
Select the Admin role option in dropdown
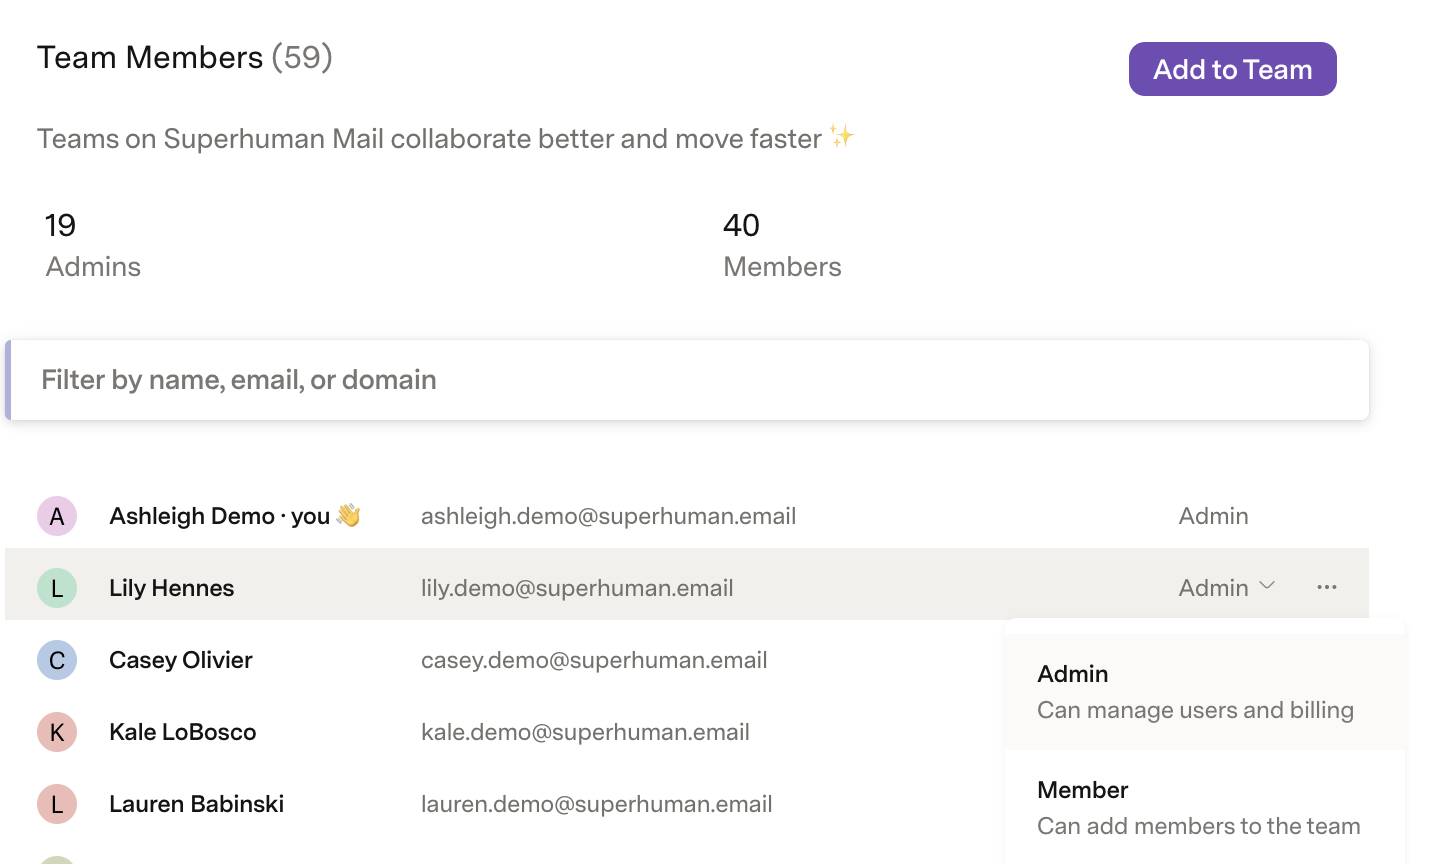click(x=1205, y=692)
